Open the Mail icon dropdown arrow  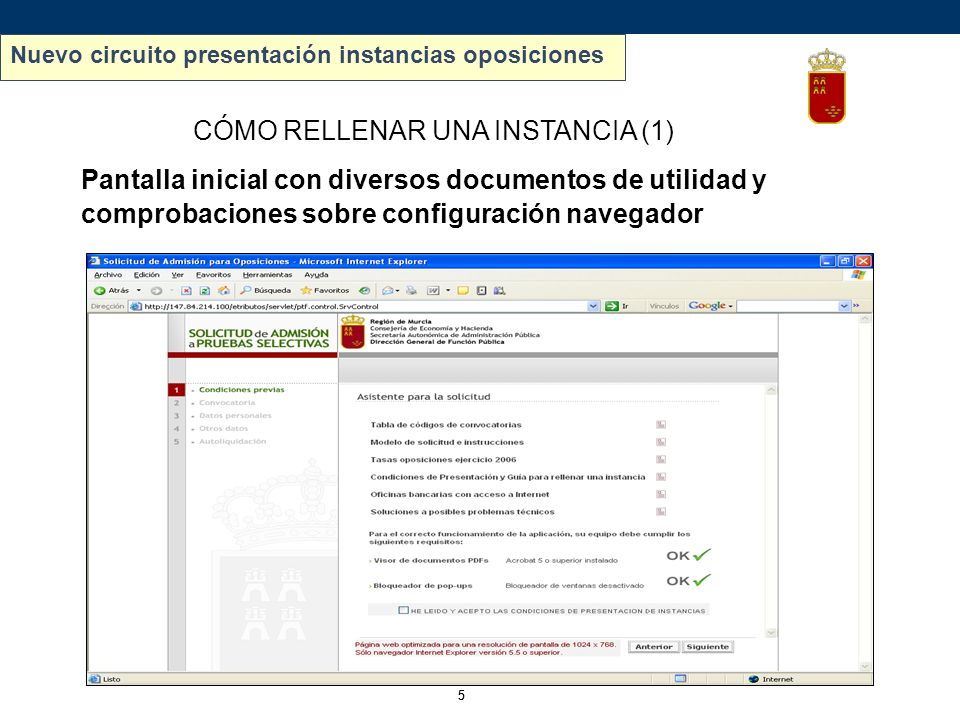tap(397, 291)
